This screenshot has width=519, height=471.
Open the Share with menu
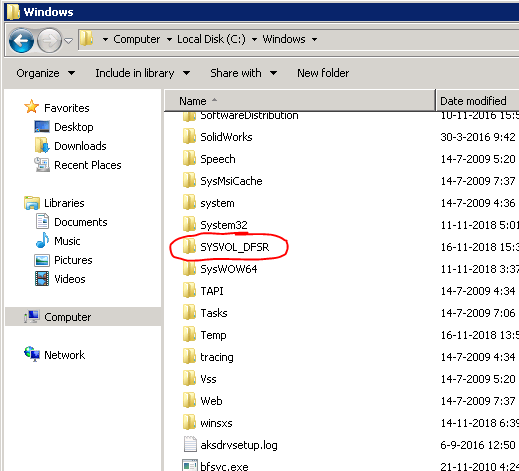click(244, 73)
